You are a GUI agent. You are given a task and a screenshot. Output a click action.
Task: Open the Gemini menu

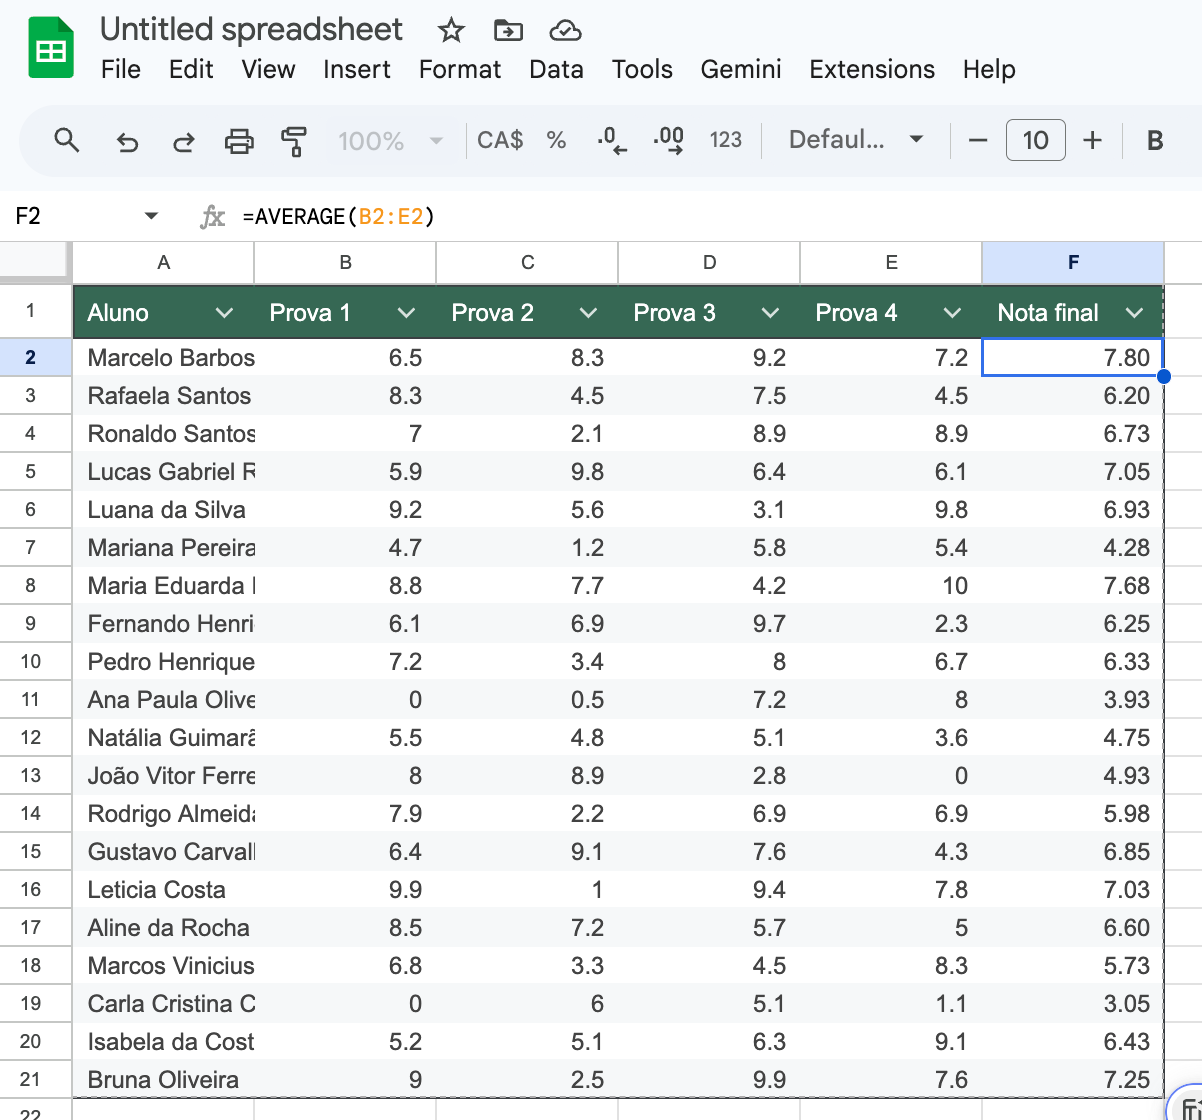(x=741, y=69)
